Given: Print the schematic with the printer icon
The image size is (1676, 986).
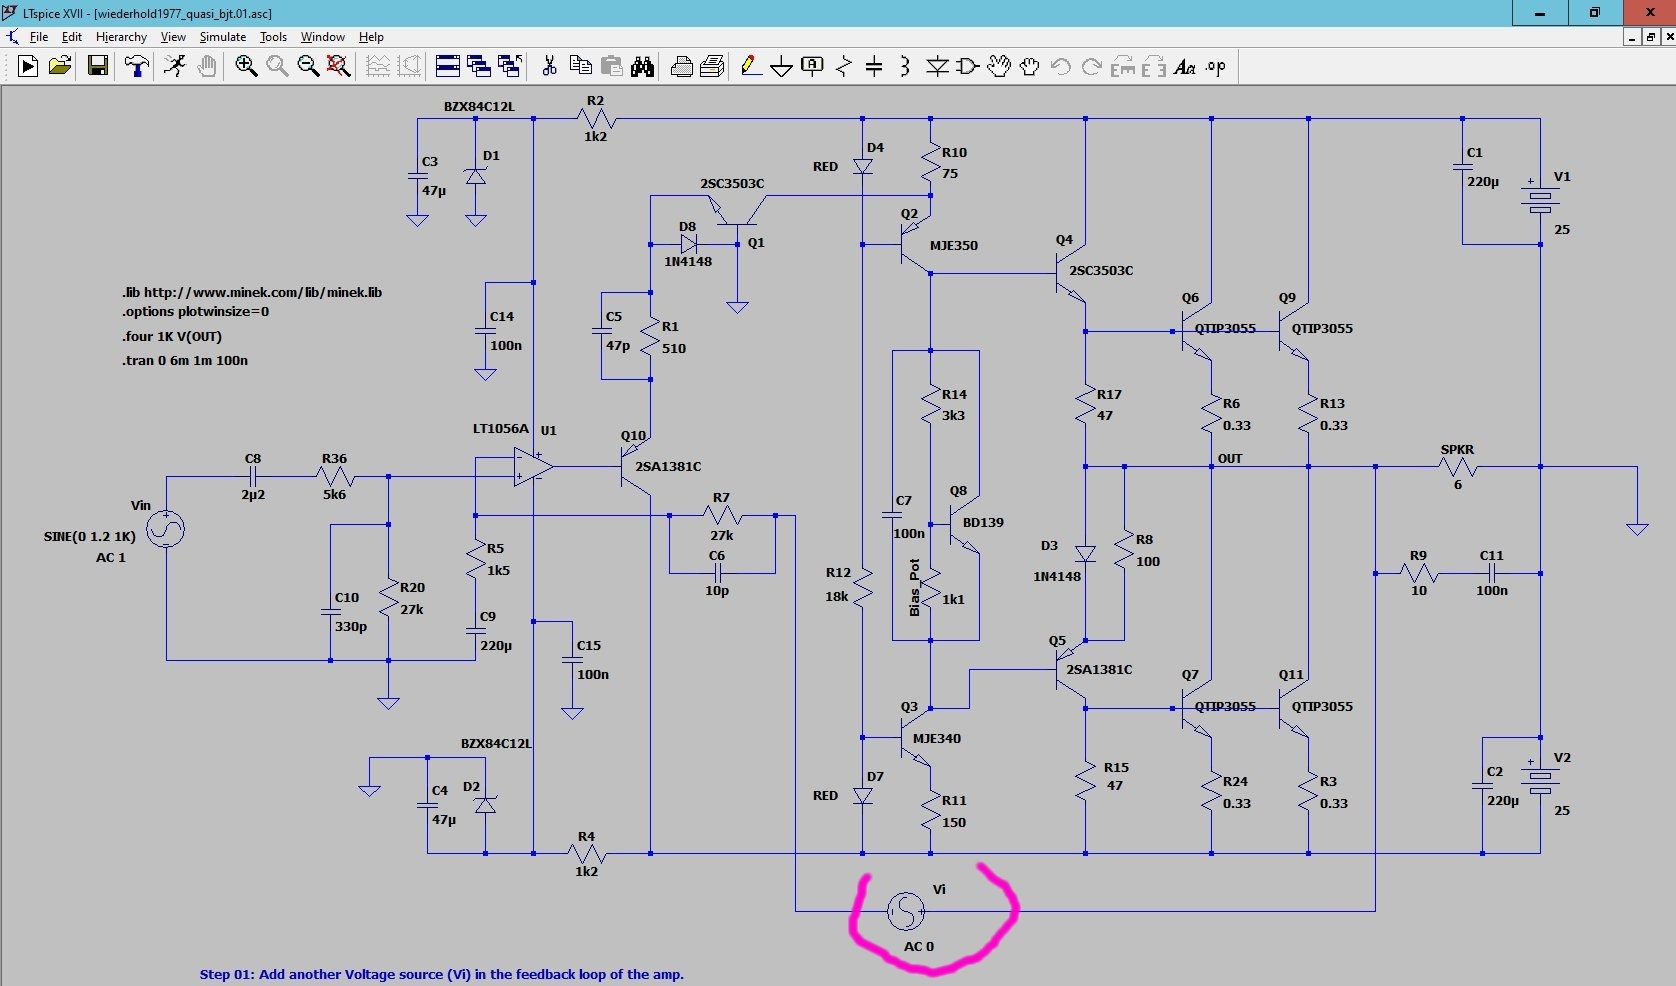Looking at the screenshot, I should [713, 66].
